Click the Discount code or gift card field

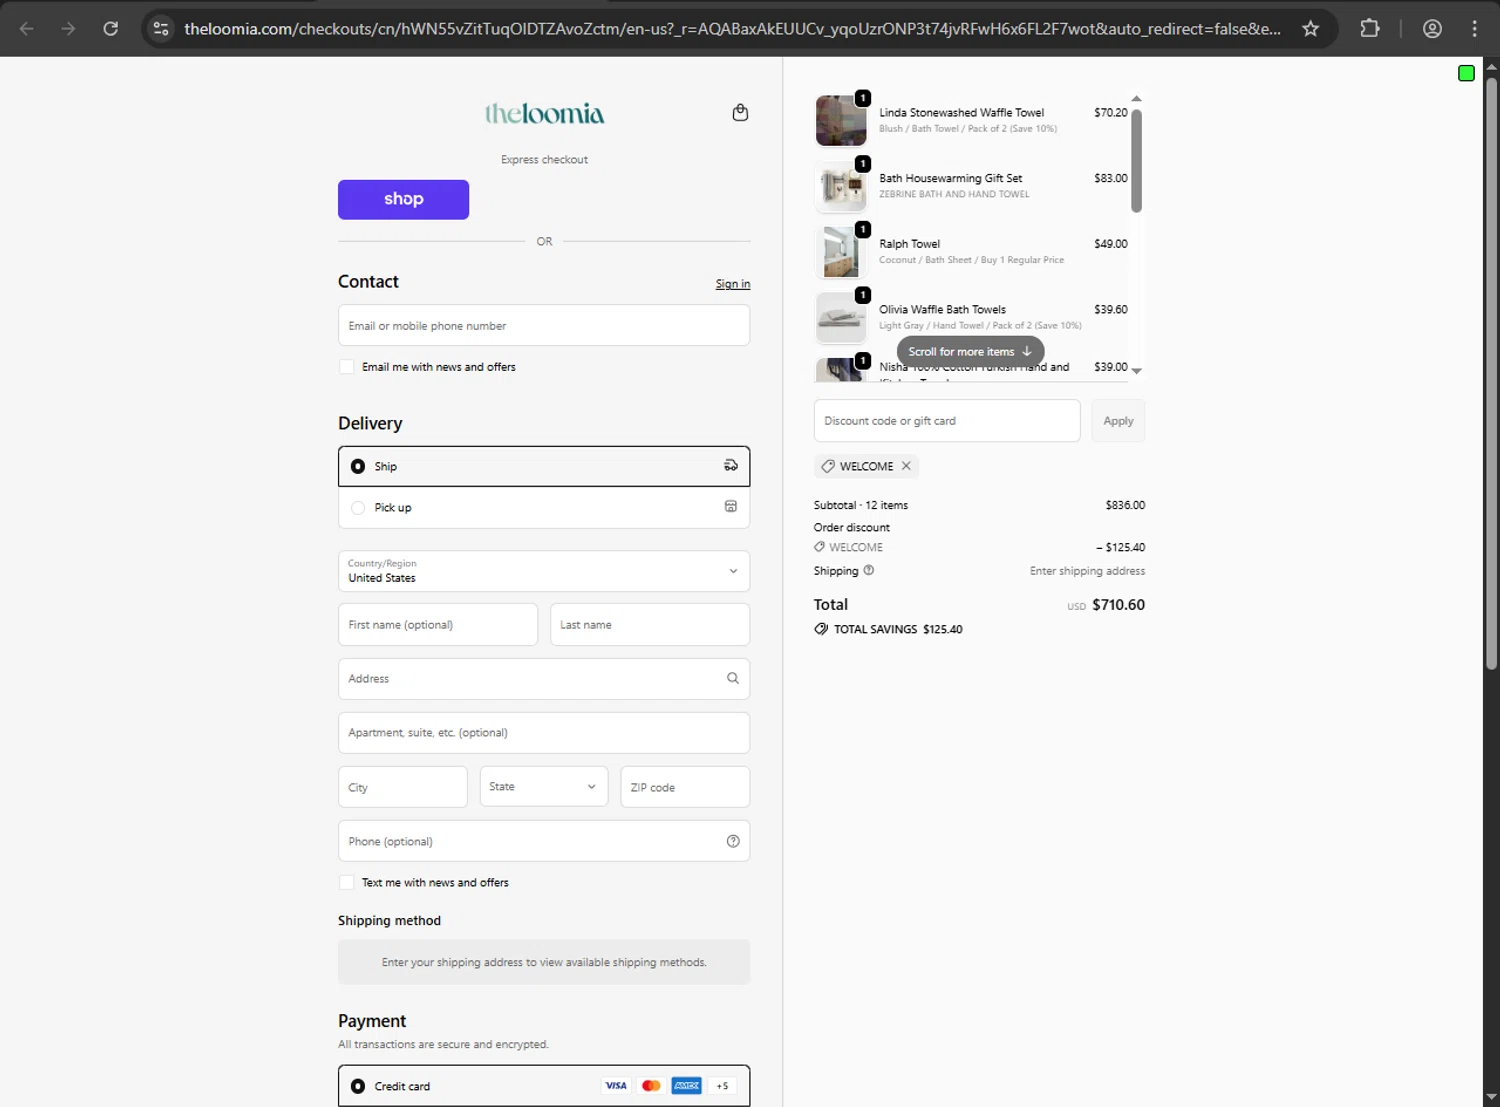click(x=947, y=421)
